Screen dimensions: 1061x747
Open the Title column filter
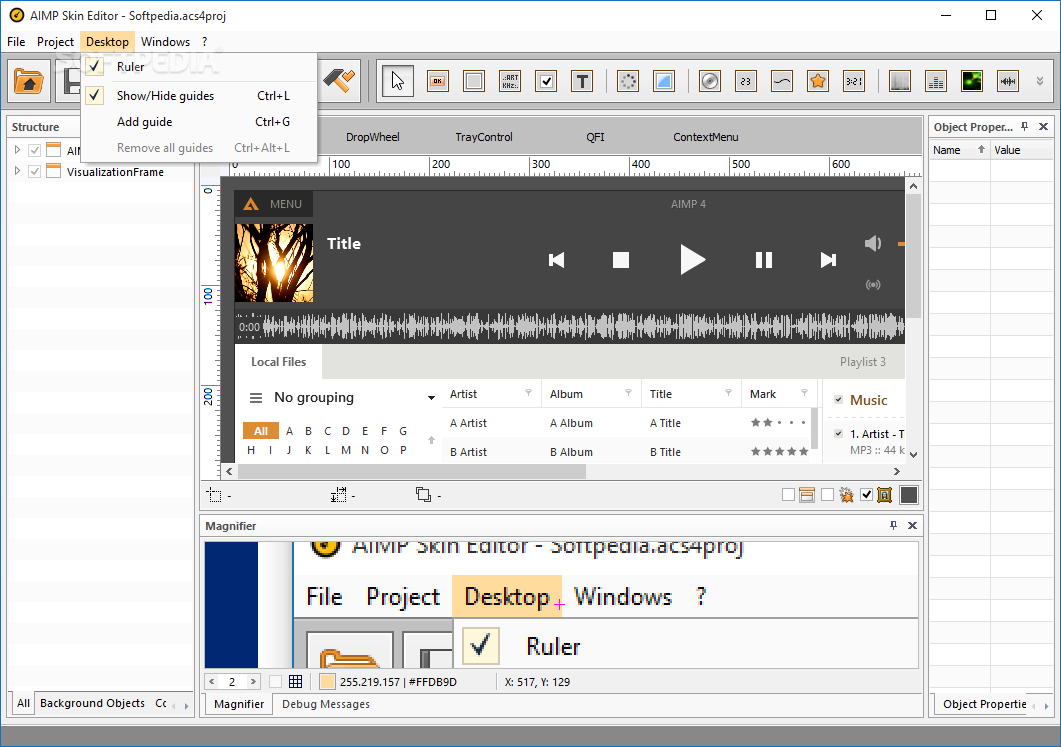coord(728,393)
